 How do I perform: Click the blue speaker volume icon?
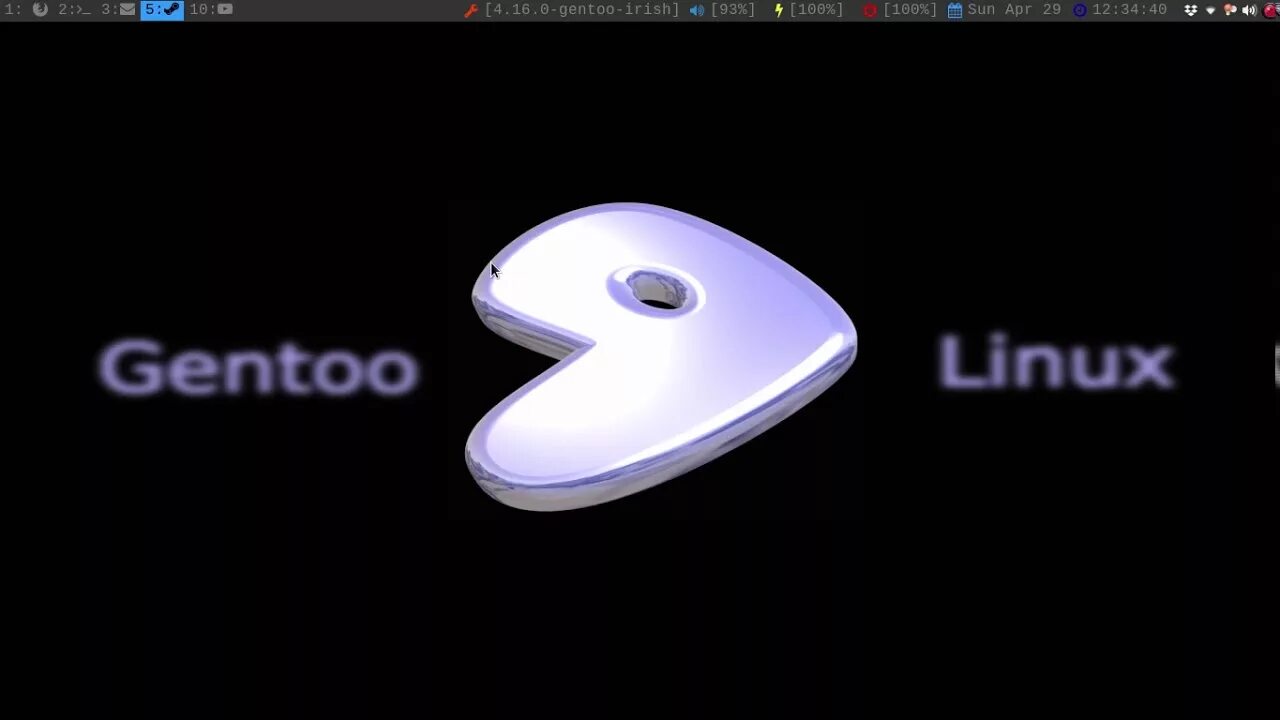(697, 10)
